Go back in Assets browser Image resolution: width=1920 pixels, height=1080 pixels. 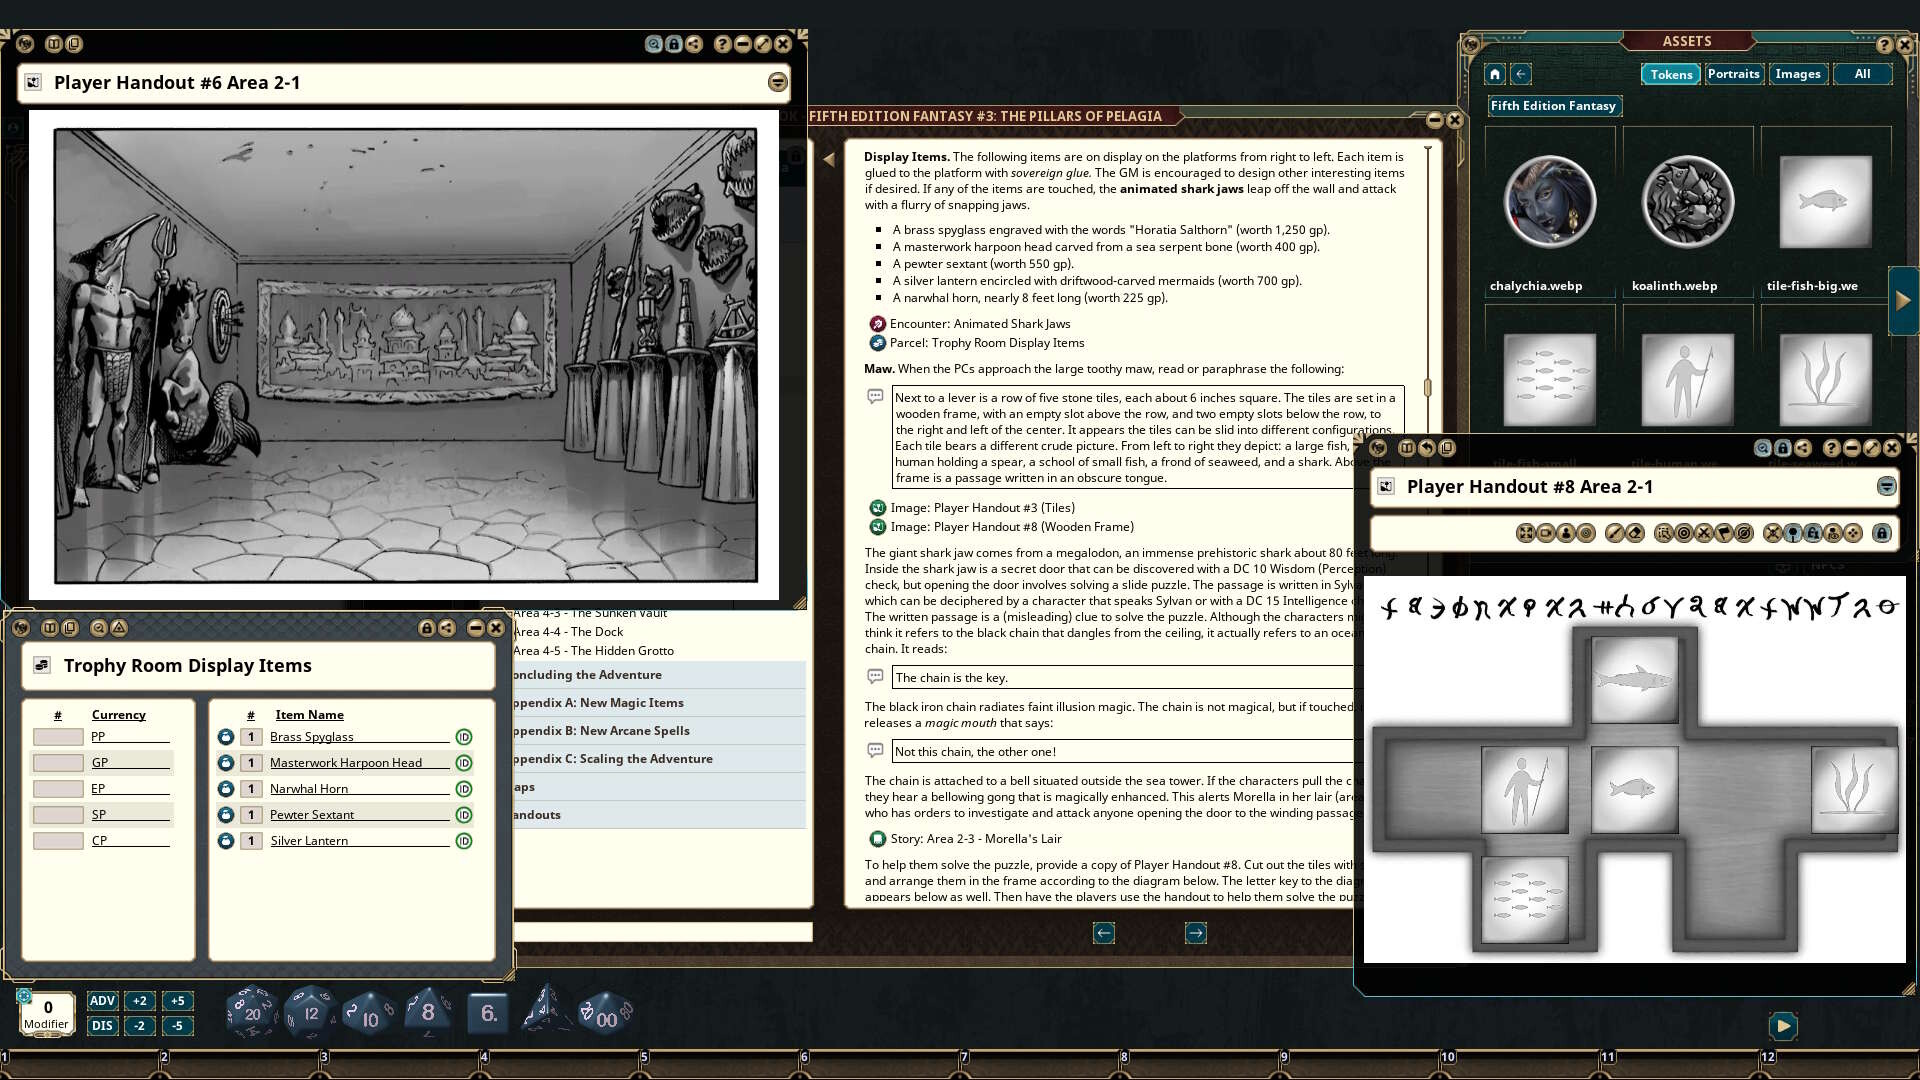(x=1521, y=74)
